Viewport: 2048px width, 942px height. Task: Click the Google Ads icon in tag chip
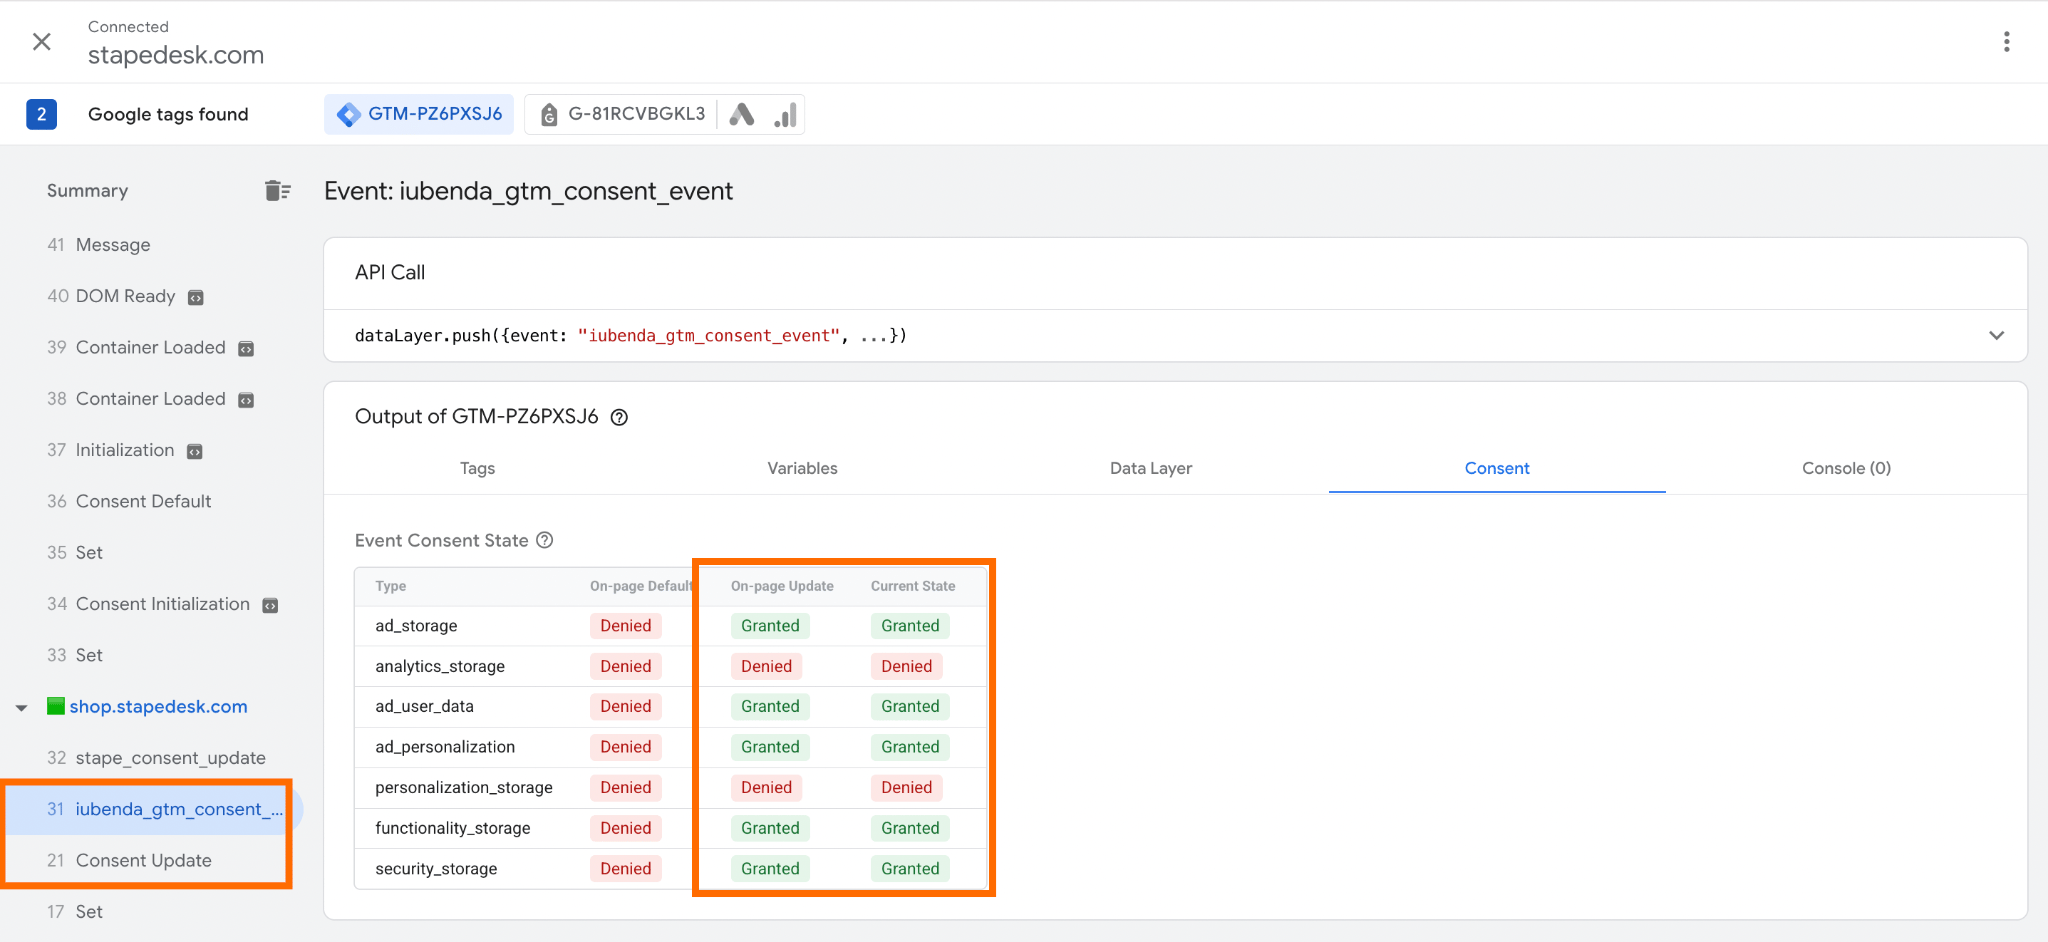[x=742, y=114]
